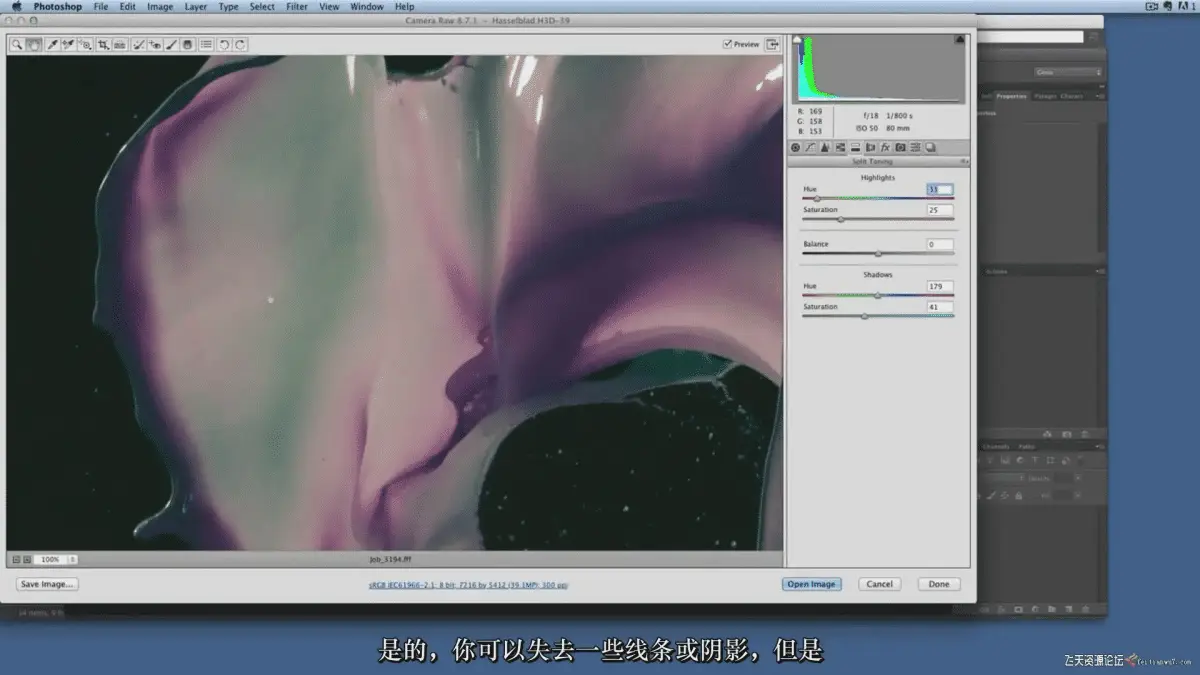Screen dimensions: 1200x675
Task: Click the Highlights Saturation field showing 25
Action: [939, 210]
